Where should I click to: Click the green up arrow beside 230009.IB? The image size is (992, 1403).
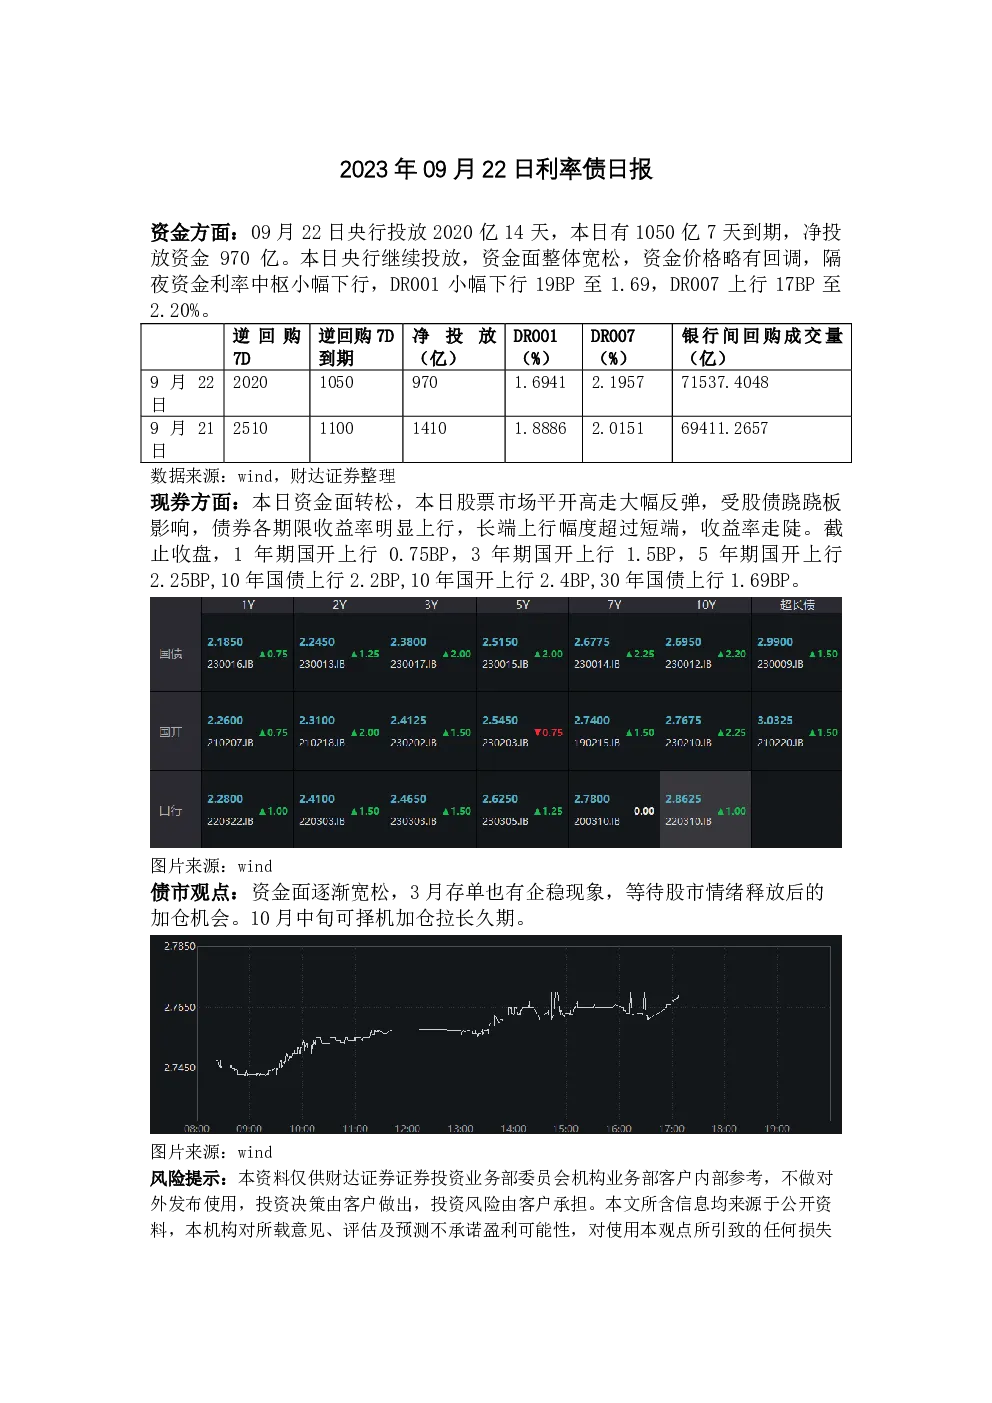pyautogui.click(x=812, y=654)
